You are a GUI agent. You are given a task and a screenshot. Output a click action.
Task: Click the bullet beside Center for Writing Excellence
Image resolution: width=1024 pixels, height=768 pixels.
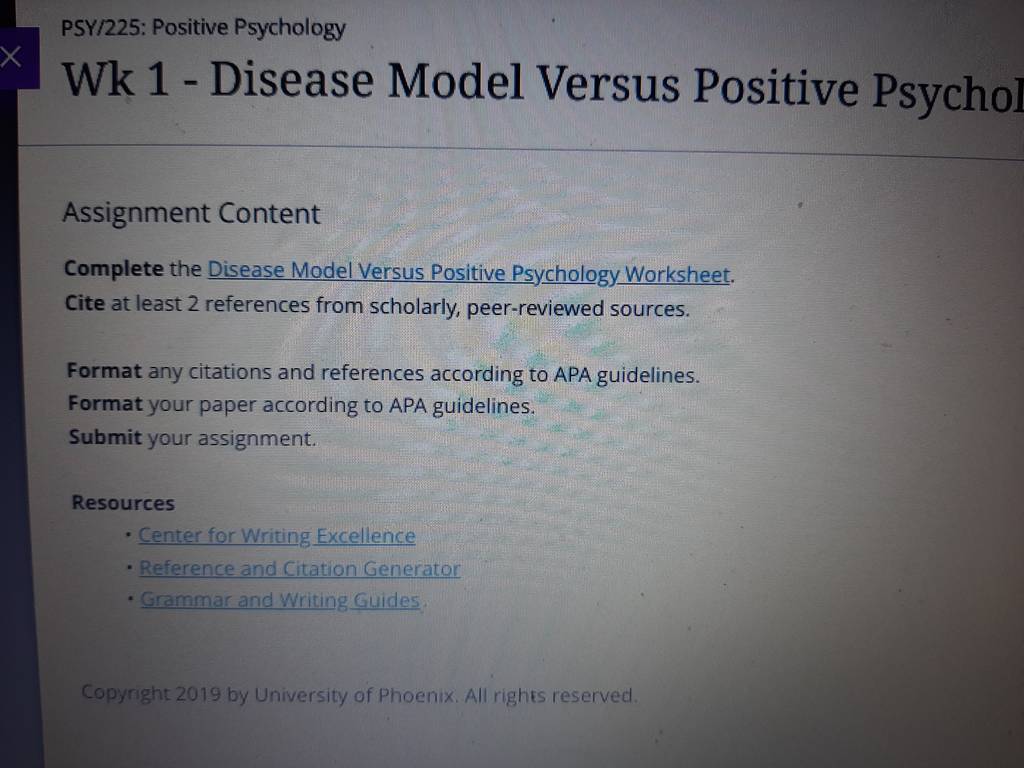tap(129, 535)
